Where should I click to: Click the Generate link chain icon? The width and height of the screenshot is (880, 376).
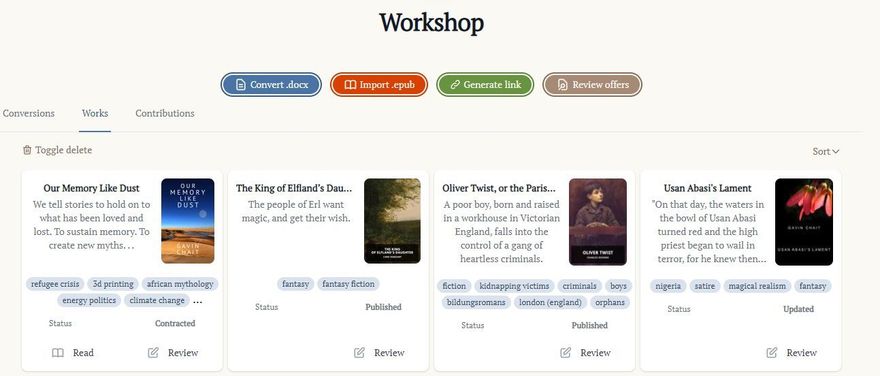[x=455, y=85]
